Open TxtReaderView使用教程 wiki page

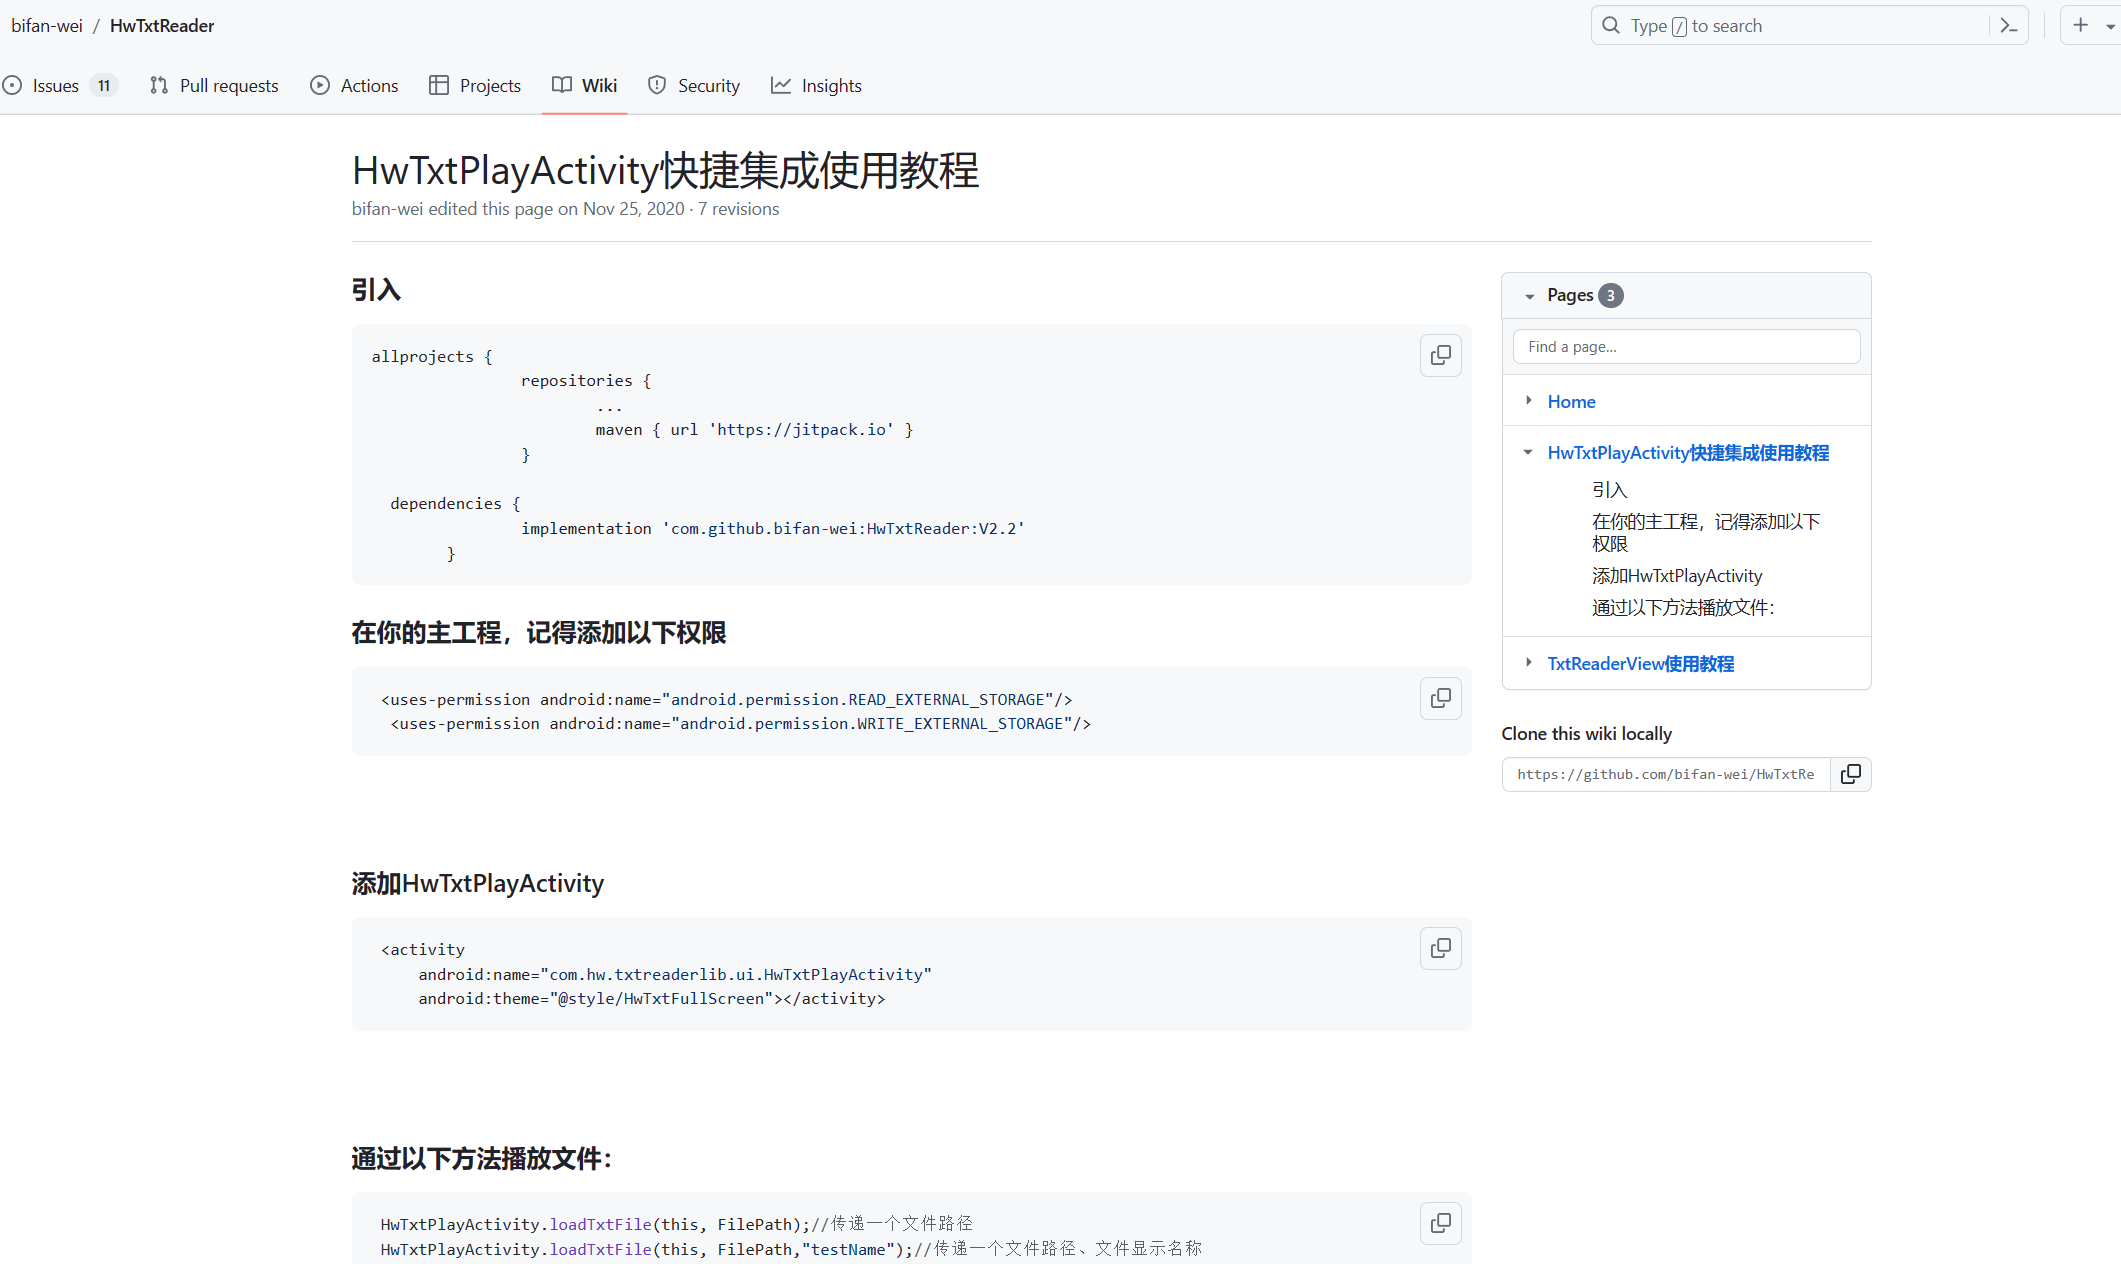[1640, 664]
